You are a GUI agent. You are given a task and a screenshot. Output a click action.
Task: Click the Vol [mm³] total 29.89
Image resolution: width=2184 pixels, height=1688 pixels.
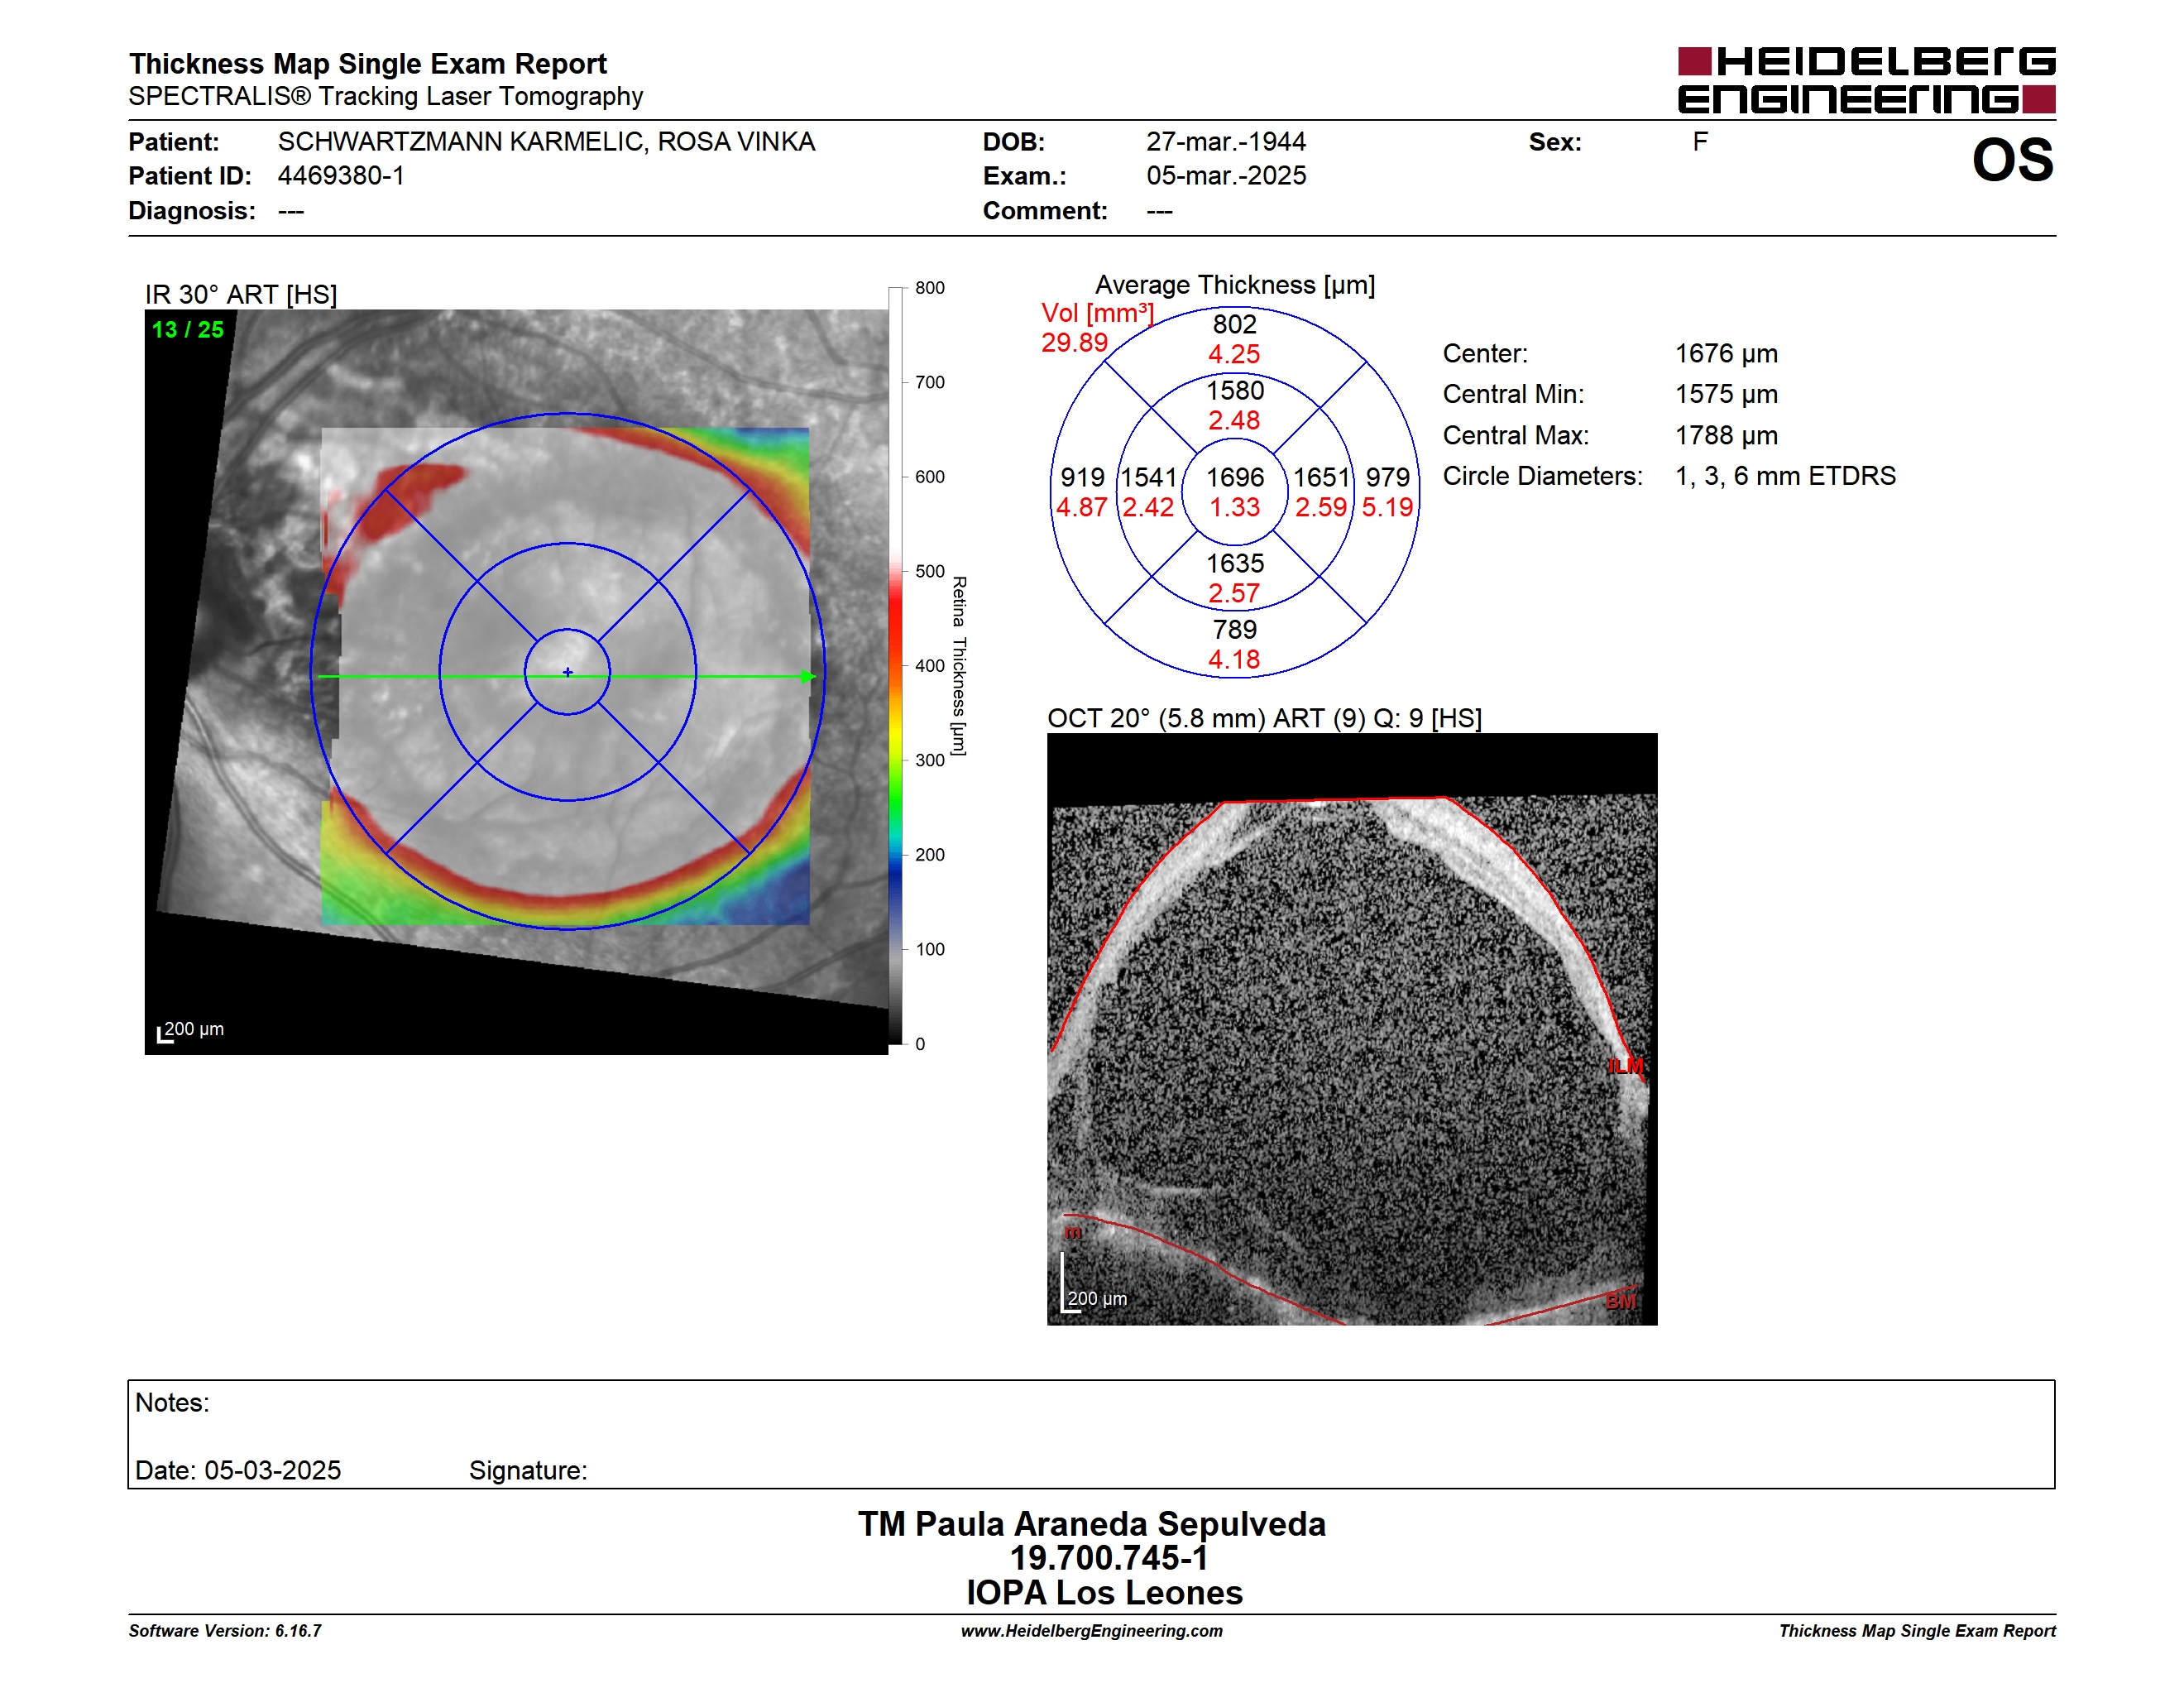coord(1074,342)
